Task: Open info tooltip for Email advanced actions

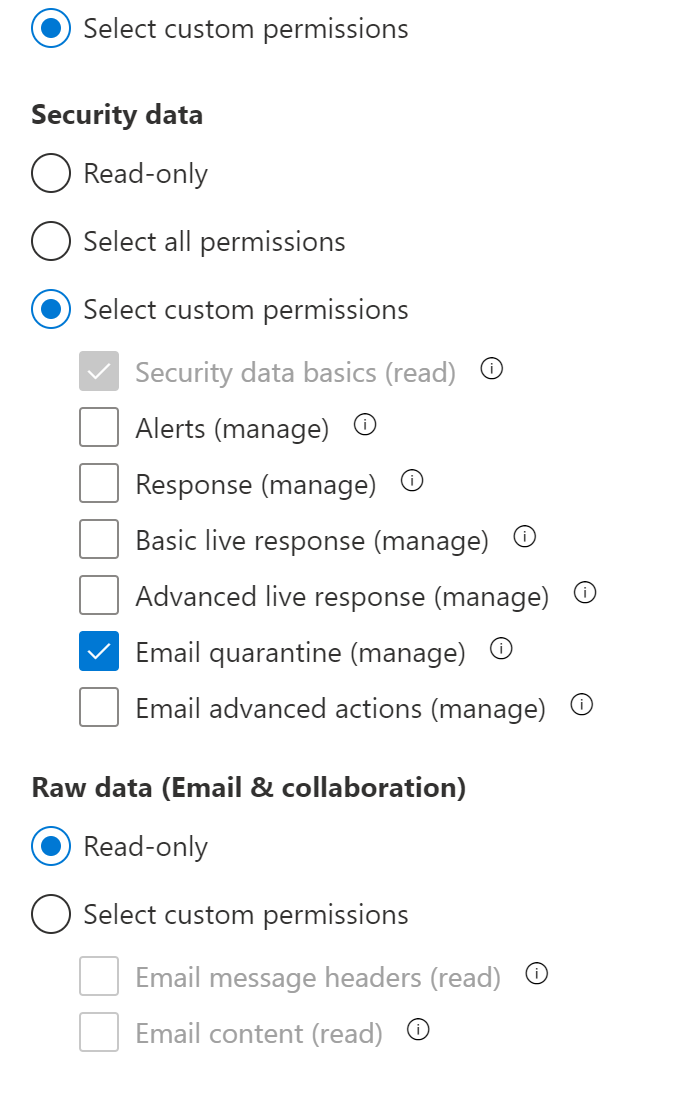Action: [x=581, y=705]
